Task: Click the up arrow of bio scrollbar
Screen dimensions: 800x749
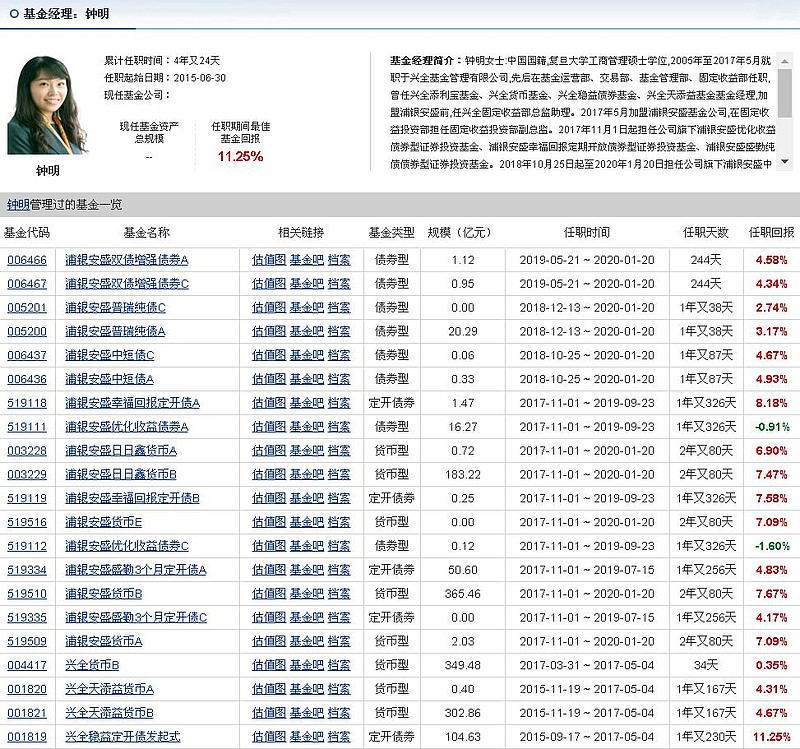Action: (x=785, y=61)
